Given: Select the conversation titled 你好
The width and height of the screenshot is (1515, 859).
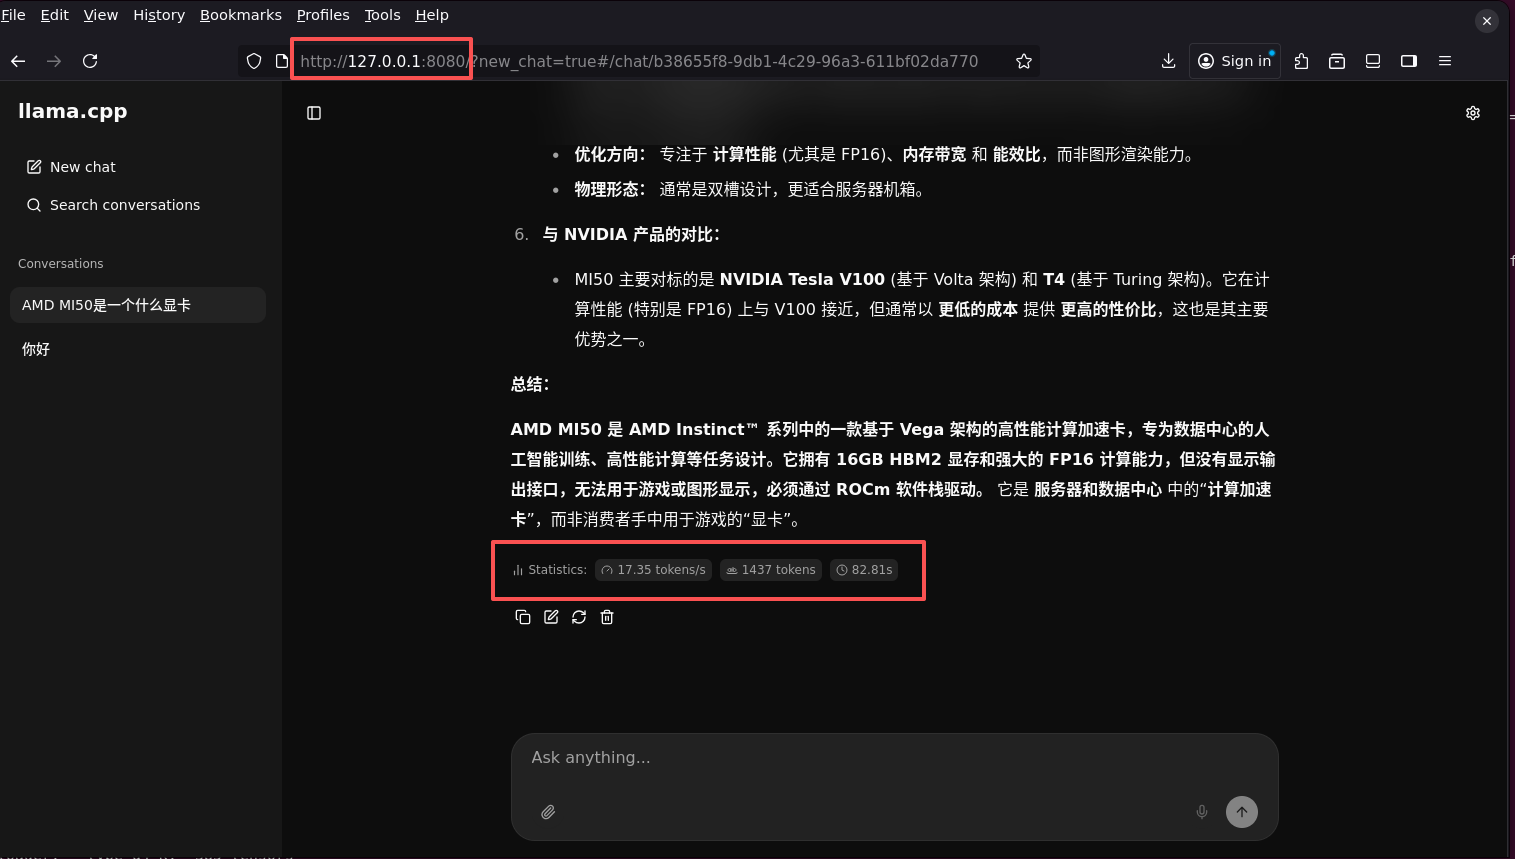Looking at the screenshot, I should [x=35, y=349].
